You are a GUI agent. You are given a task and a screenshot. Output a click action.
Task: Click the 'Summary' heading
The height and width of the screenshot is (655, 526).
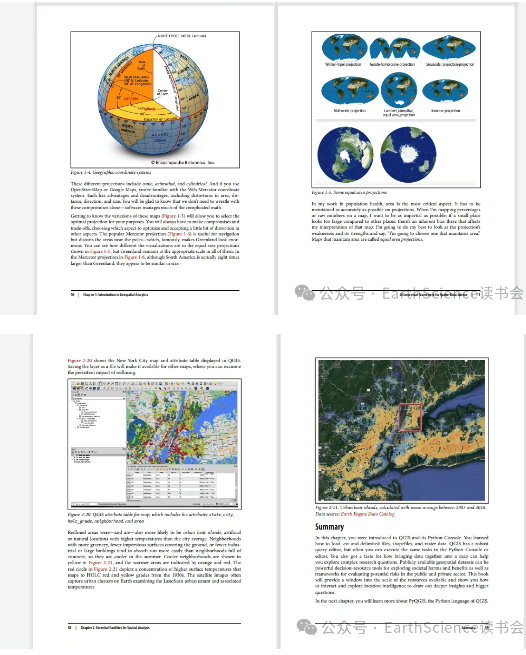[329, 527]
